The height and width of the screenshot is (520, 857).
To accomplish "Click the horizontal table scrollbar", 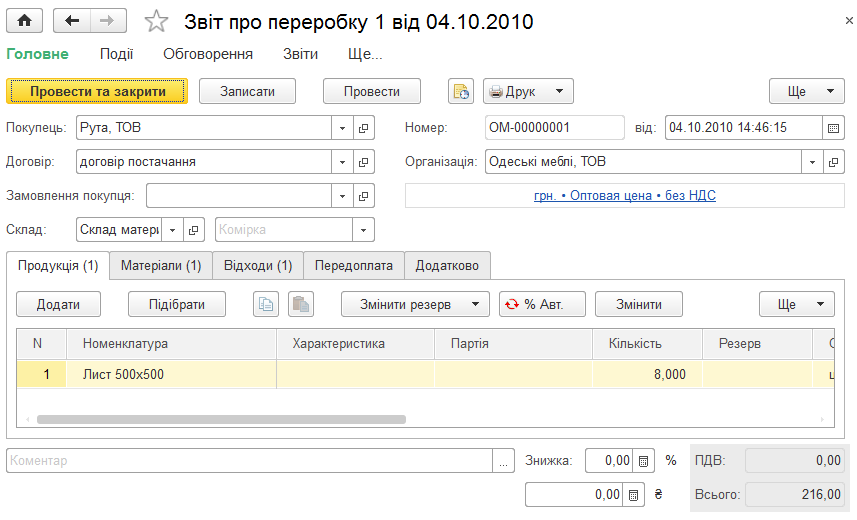I will tap(221, 419).
